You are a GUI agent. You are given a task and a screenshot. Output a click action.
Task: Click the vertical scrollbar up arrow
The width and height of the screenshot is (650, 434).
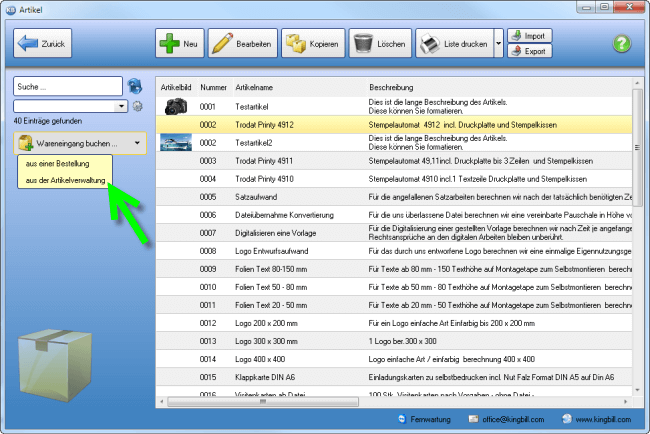coord(637,83)
